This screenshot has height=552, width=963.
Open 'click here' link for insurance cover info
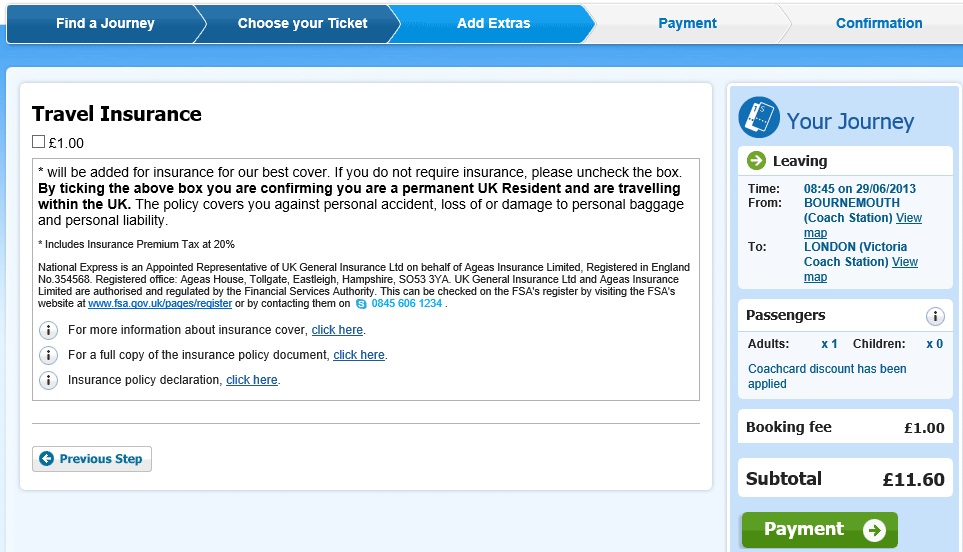pos(337,330)
